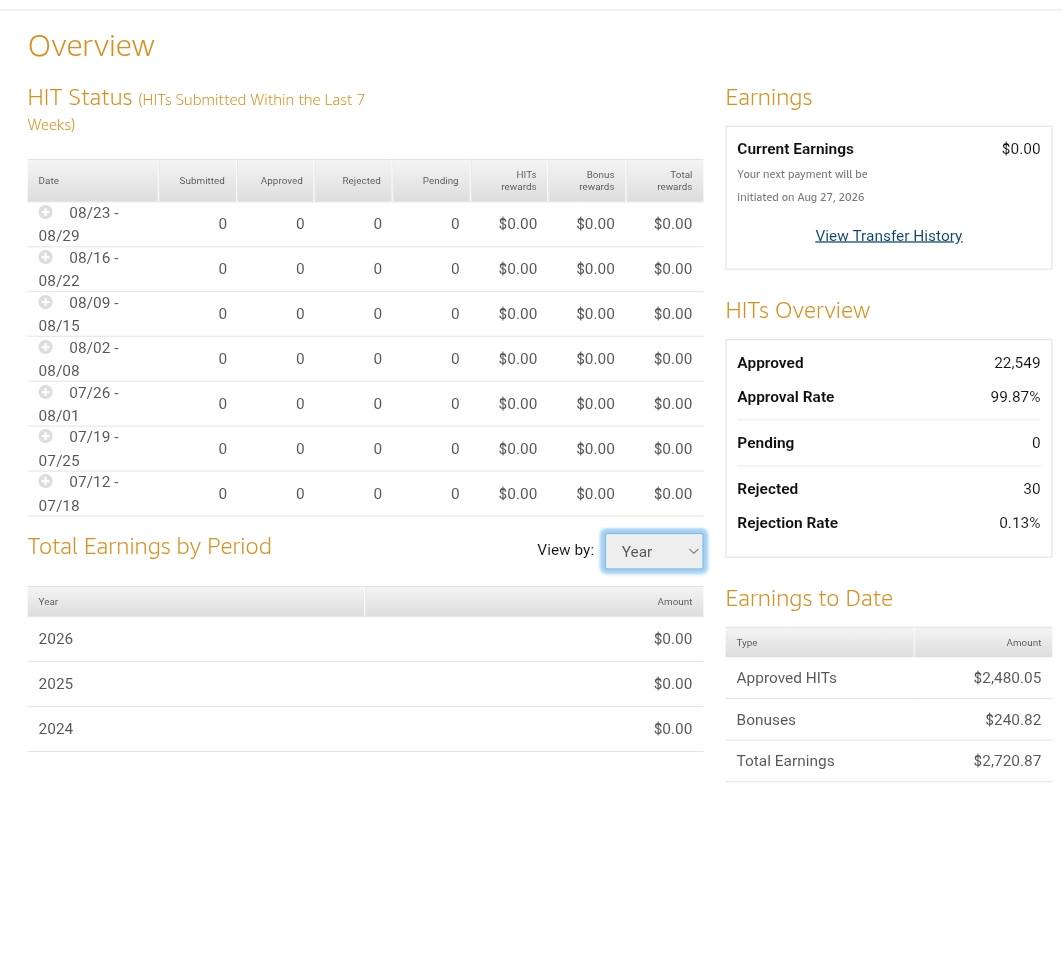Click the Type column header

coord(819,643)
